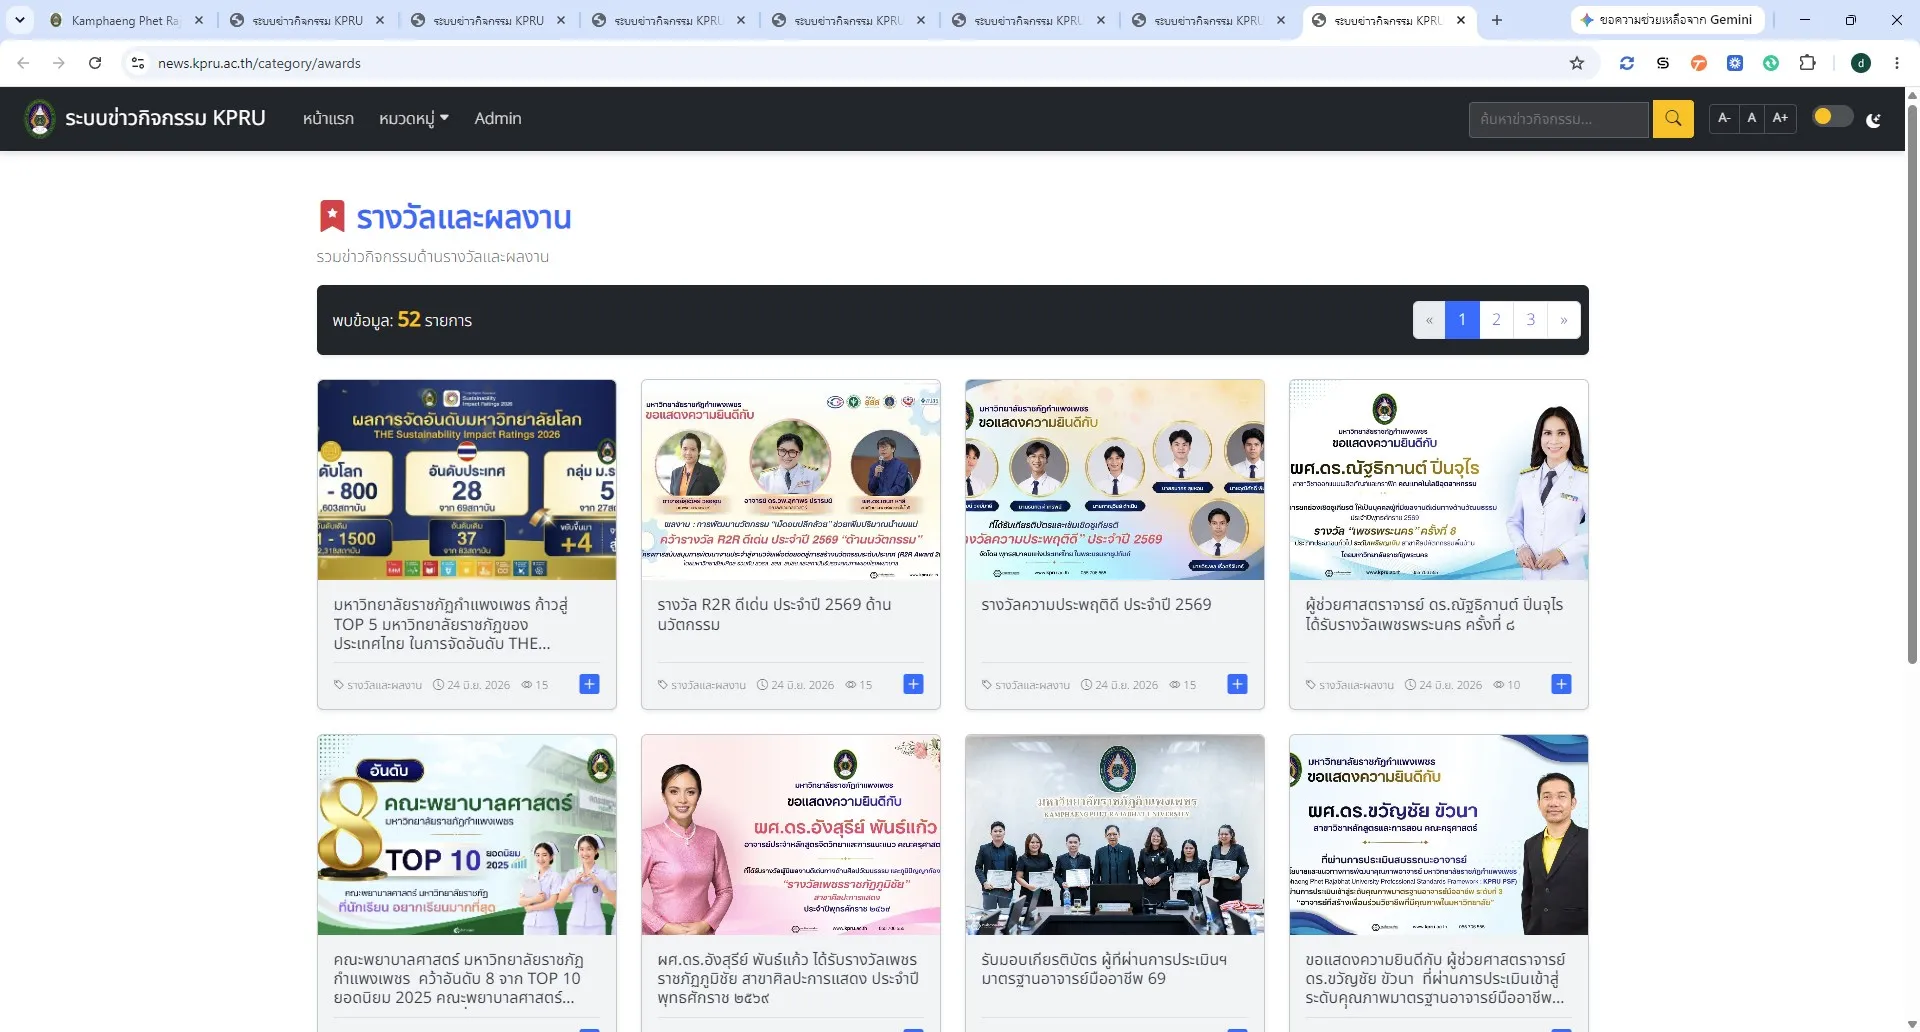Open the blue sync arrows extension
1920x1032 pixels.
(x=1627, y=63)
